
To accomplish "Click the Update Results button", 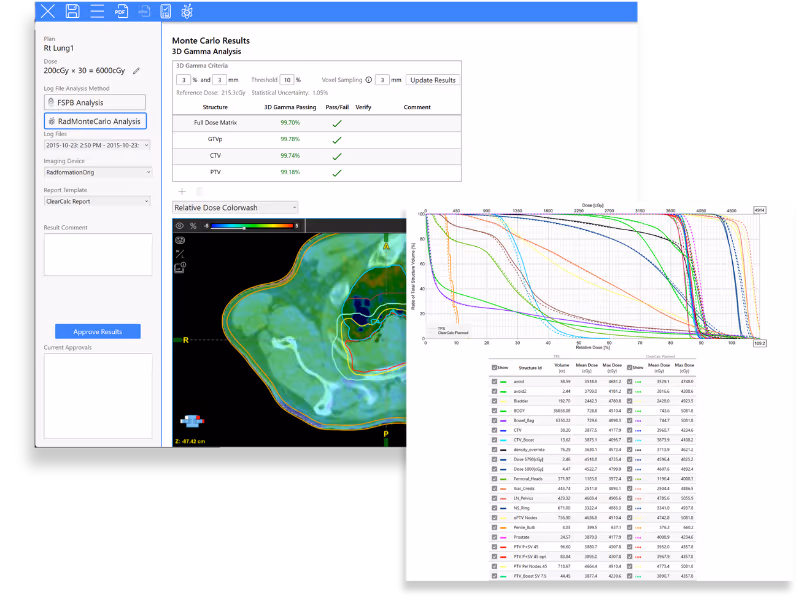I will tap(433, 80).
